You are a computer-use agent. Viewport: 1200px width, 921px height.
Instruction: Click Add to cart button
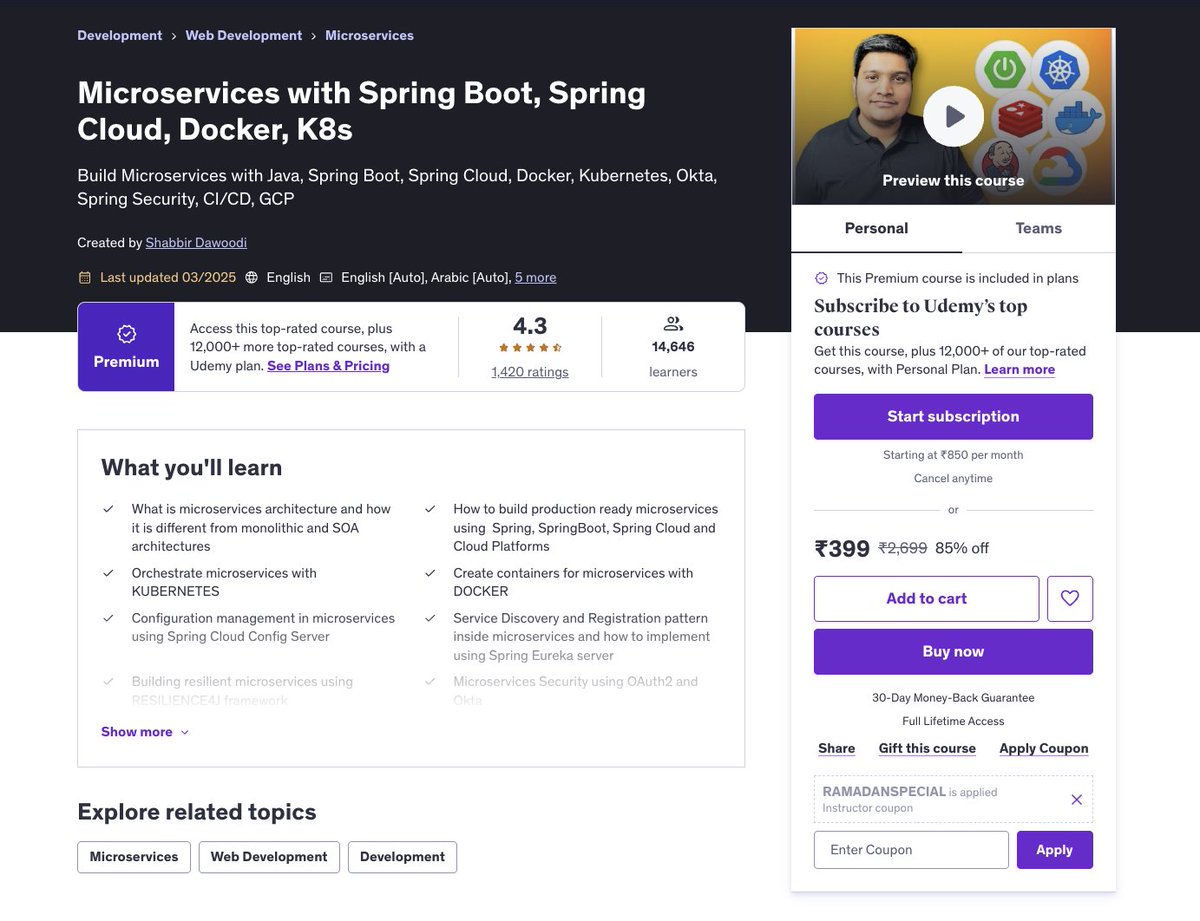tap(926, 598)
